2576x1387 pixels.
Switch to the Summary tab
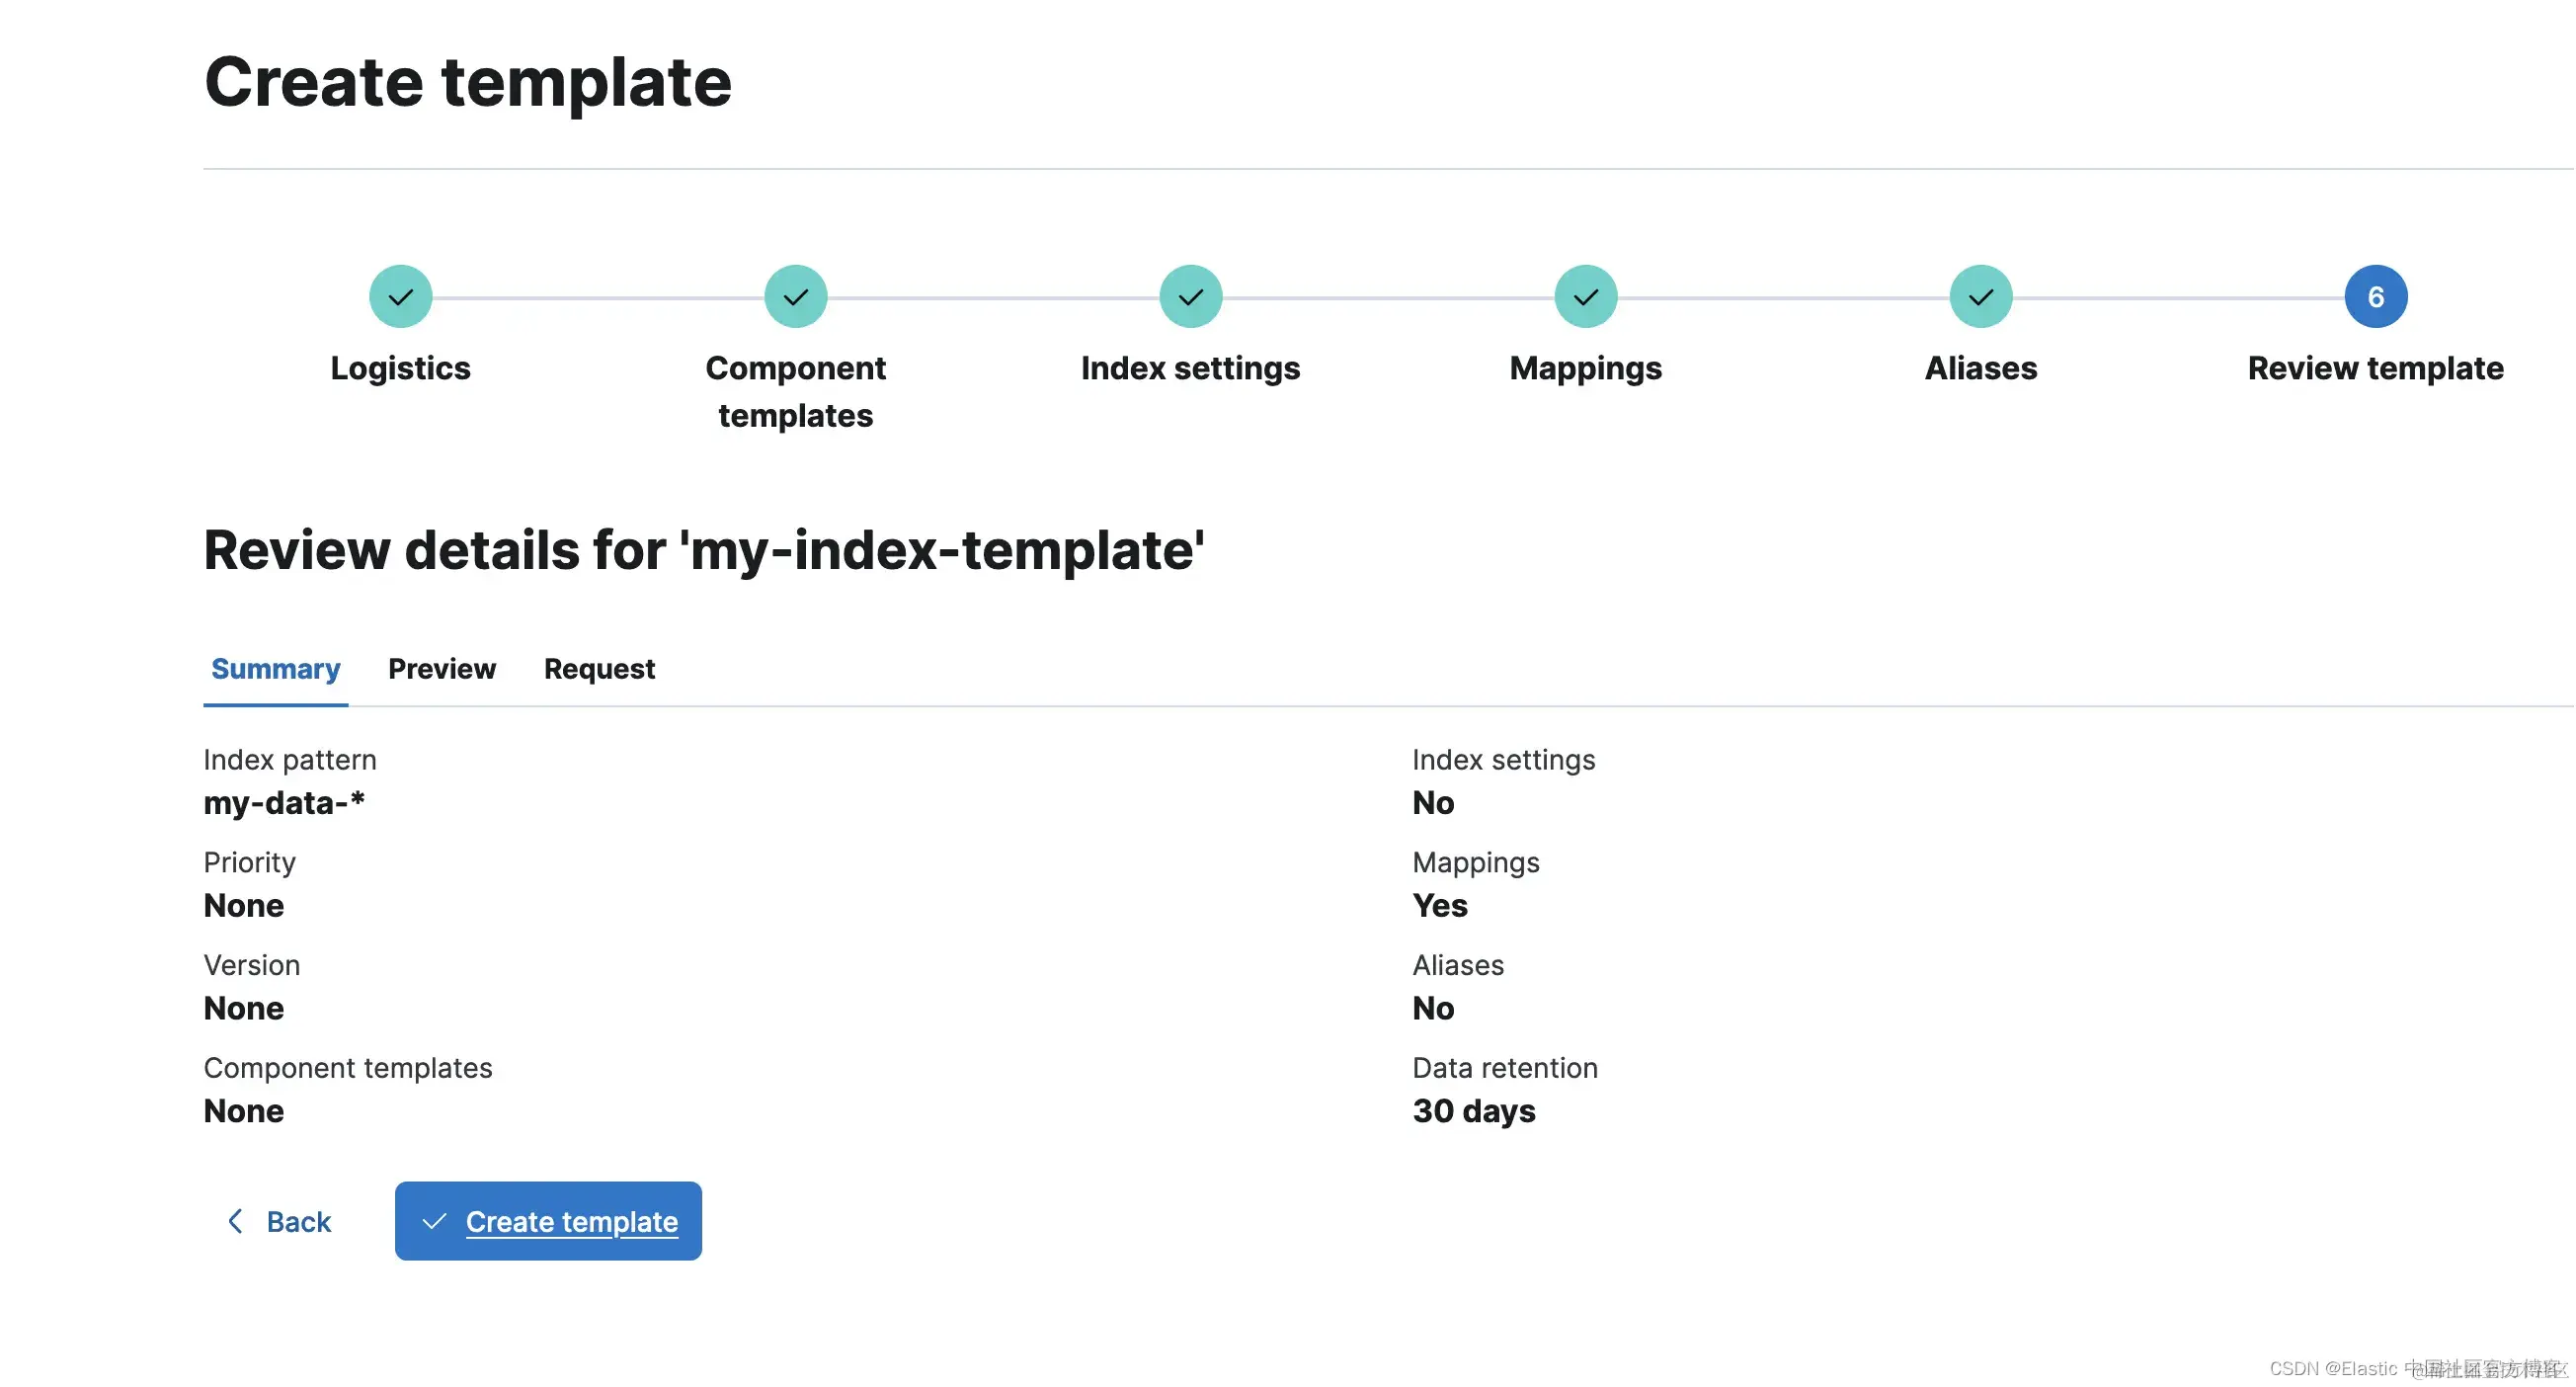(x=275, y=669)
